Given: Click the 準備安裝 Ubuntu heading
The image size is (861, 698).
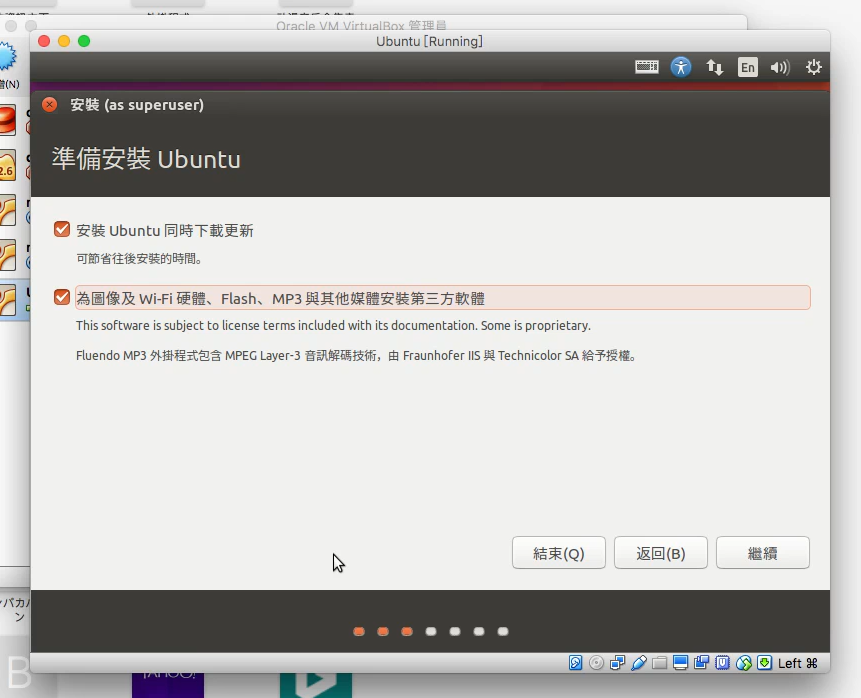Looking at the screenshot, I should pos(146,159).
